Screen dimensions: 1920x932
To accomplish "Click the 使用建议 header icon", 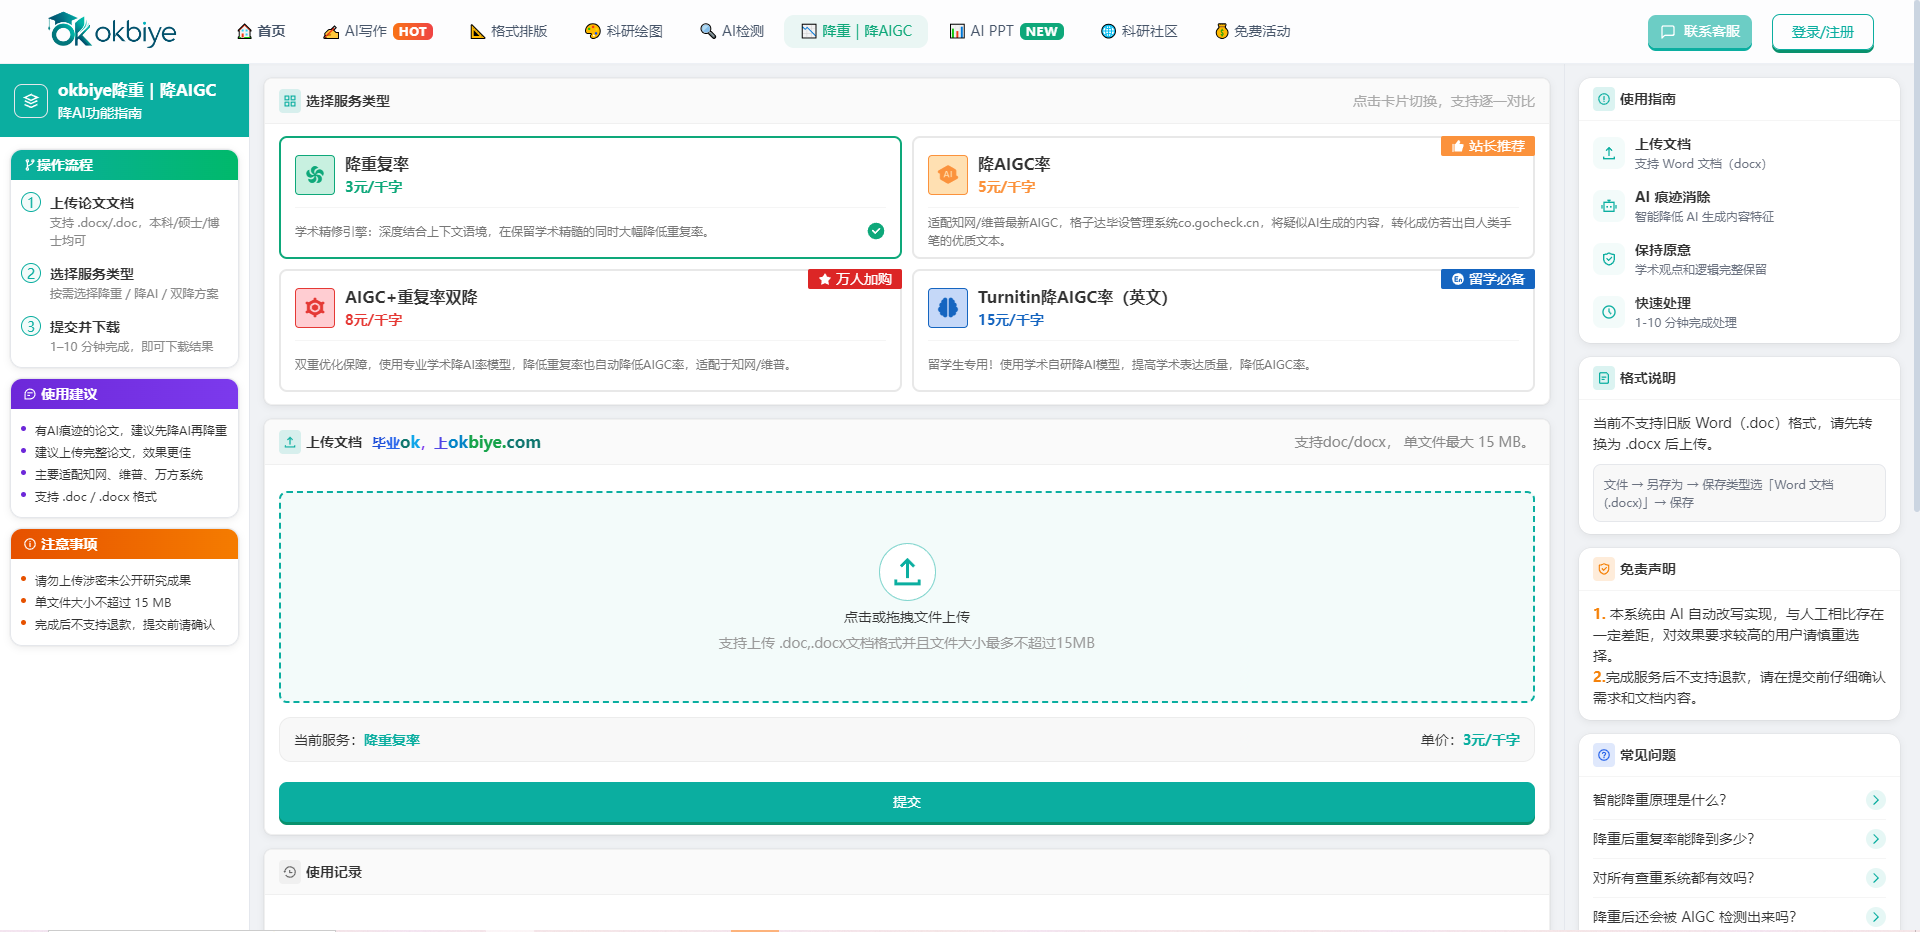I will (x=30, y=394).
